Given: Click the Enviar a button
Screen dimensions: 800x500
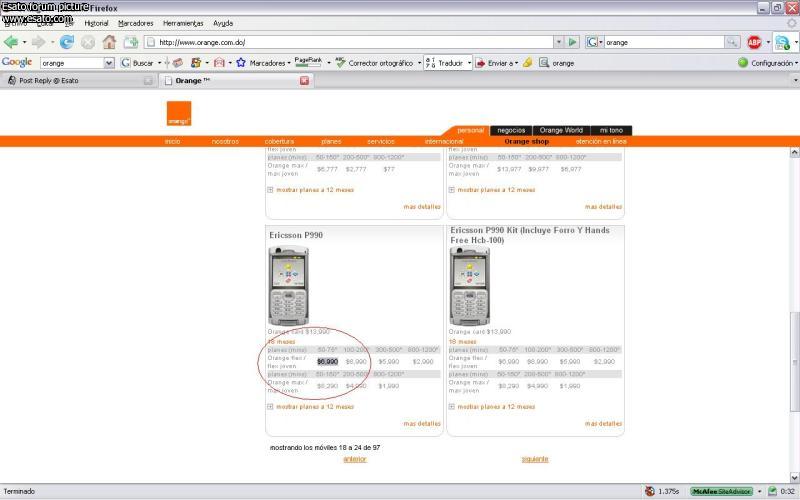Looking at the screenshot, I should coord(494,63).
